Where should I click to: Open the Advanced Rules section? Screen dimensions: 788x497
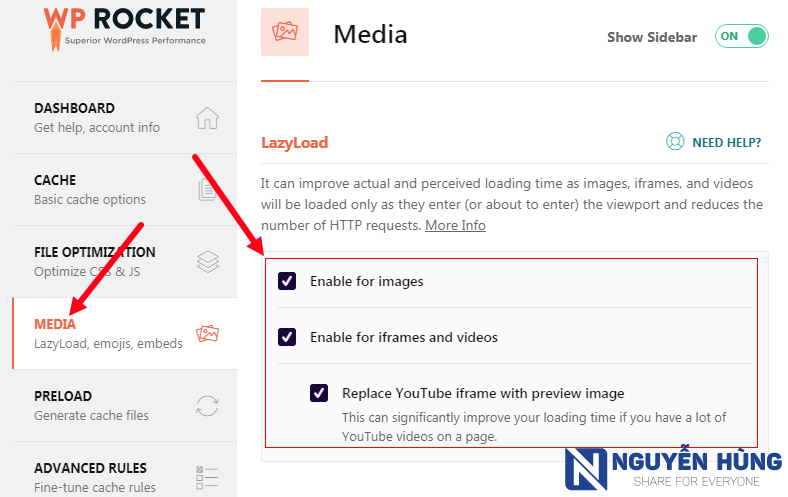[125, 470]
